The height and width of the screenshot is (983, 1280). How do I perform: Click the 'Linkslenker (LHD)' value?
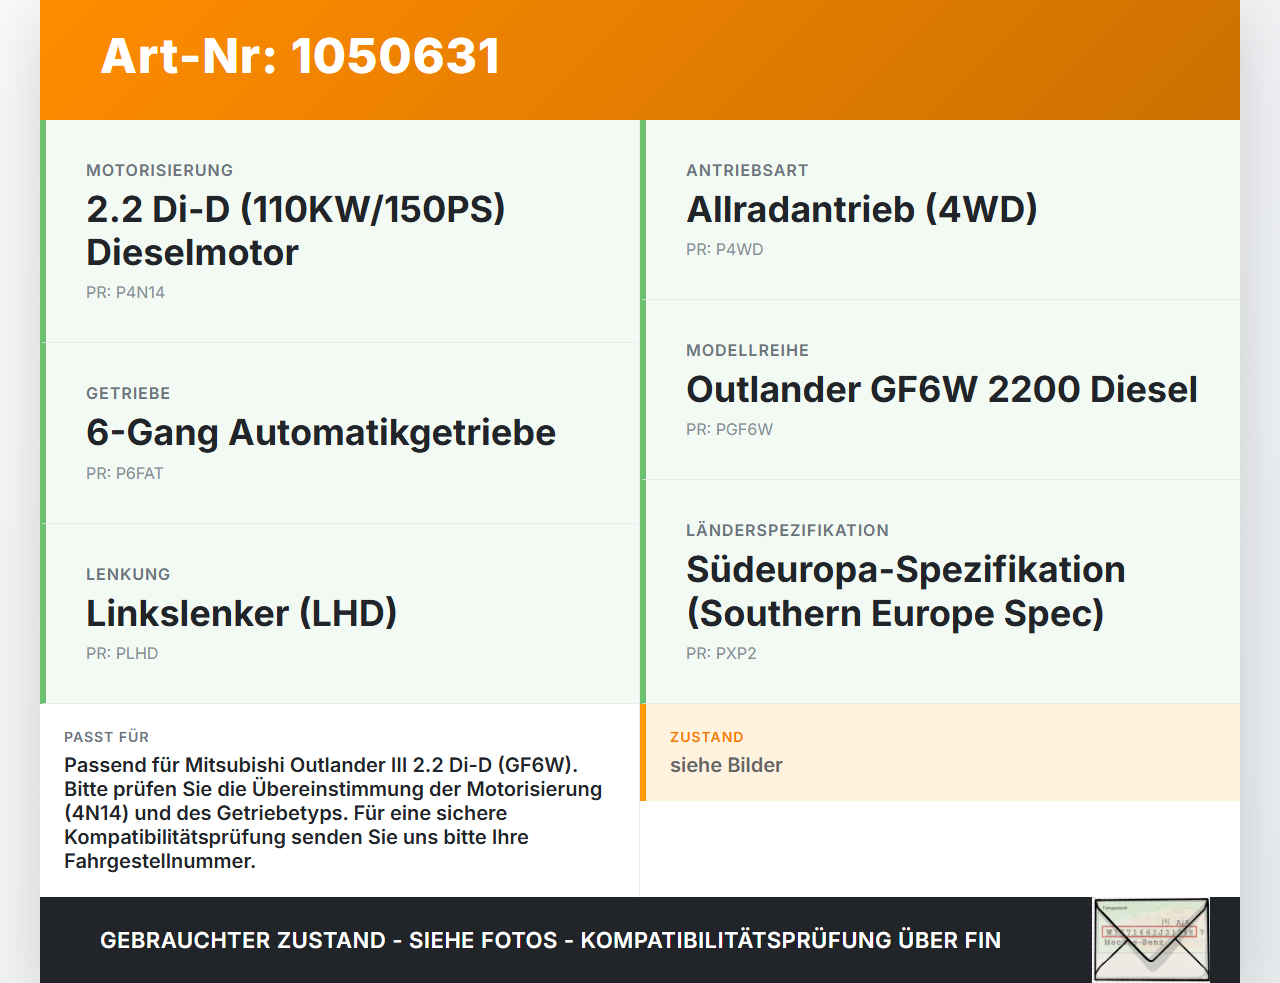(242, 613)
